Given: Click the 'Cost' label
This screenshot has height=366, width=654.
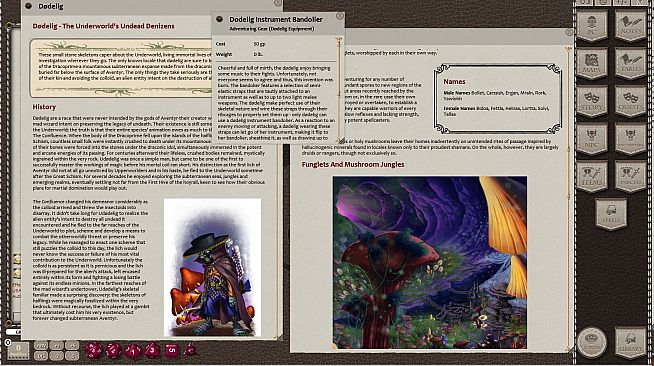Looking at the screenshot, I should pyautogui.click(x=221, y=44).
